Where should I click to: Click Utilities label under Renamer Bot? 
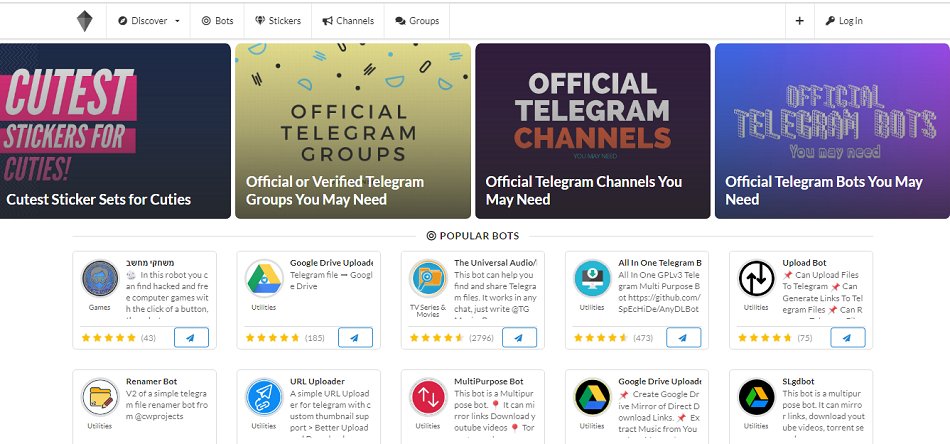coord(99,426)
